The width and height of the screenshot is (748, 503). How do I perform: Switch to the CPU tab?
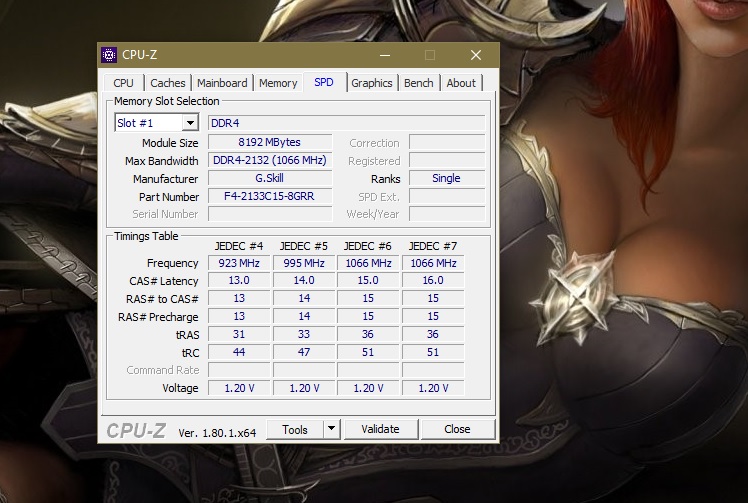click(124, 83)
